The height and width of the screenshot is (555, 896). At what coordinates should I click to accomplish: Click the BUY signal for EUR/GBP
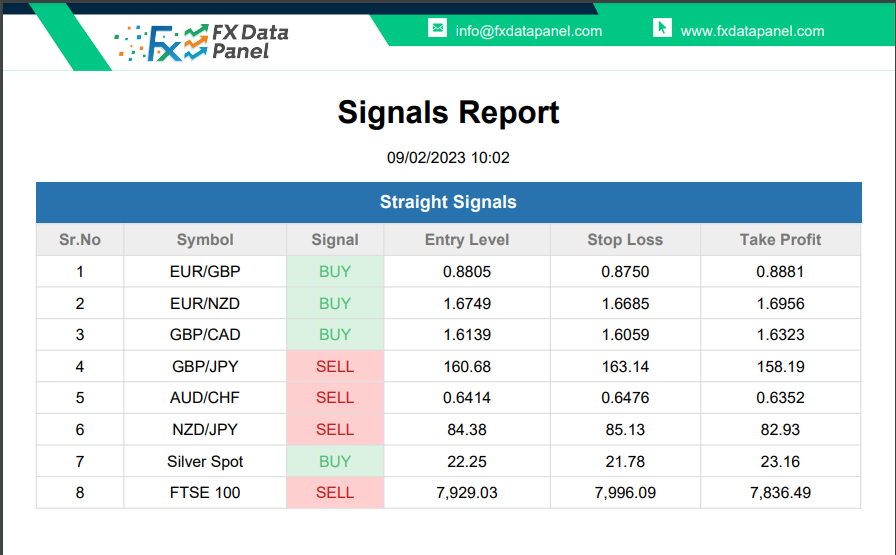point(335,271)
